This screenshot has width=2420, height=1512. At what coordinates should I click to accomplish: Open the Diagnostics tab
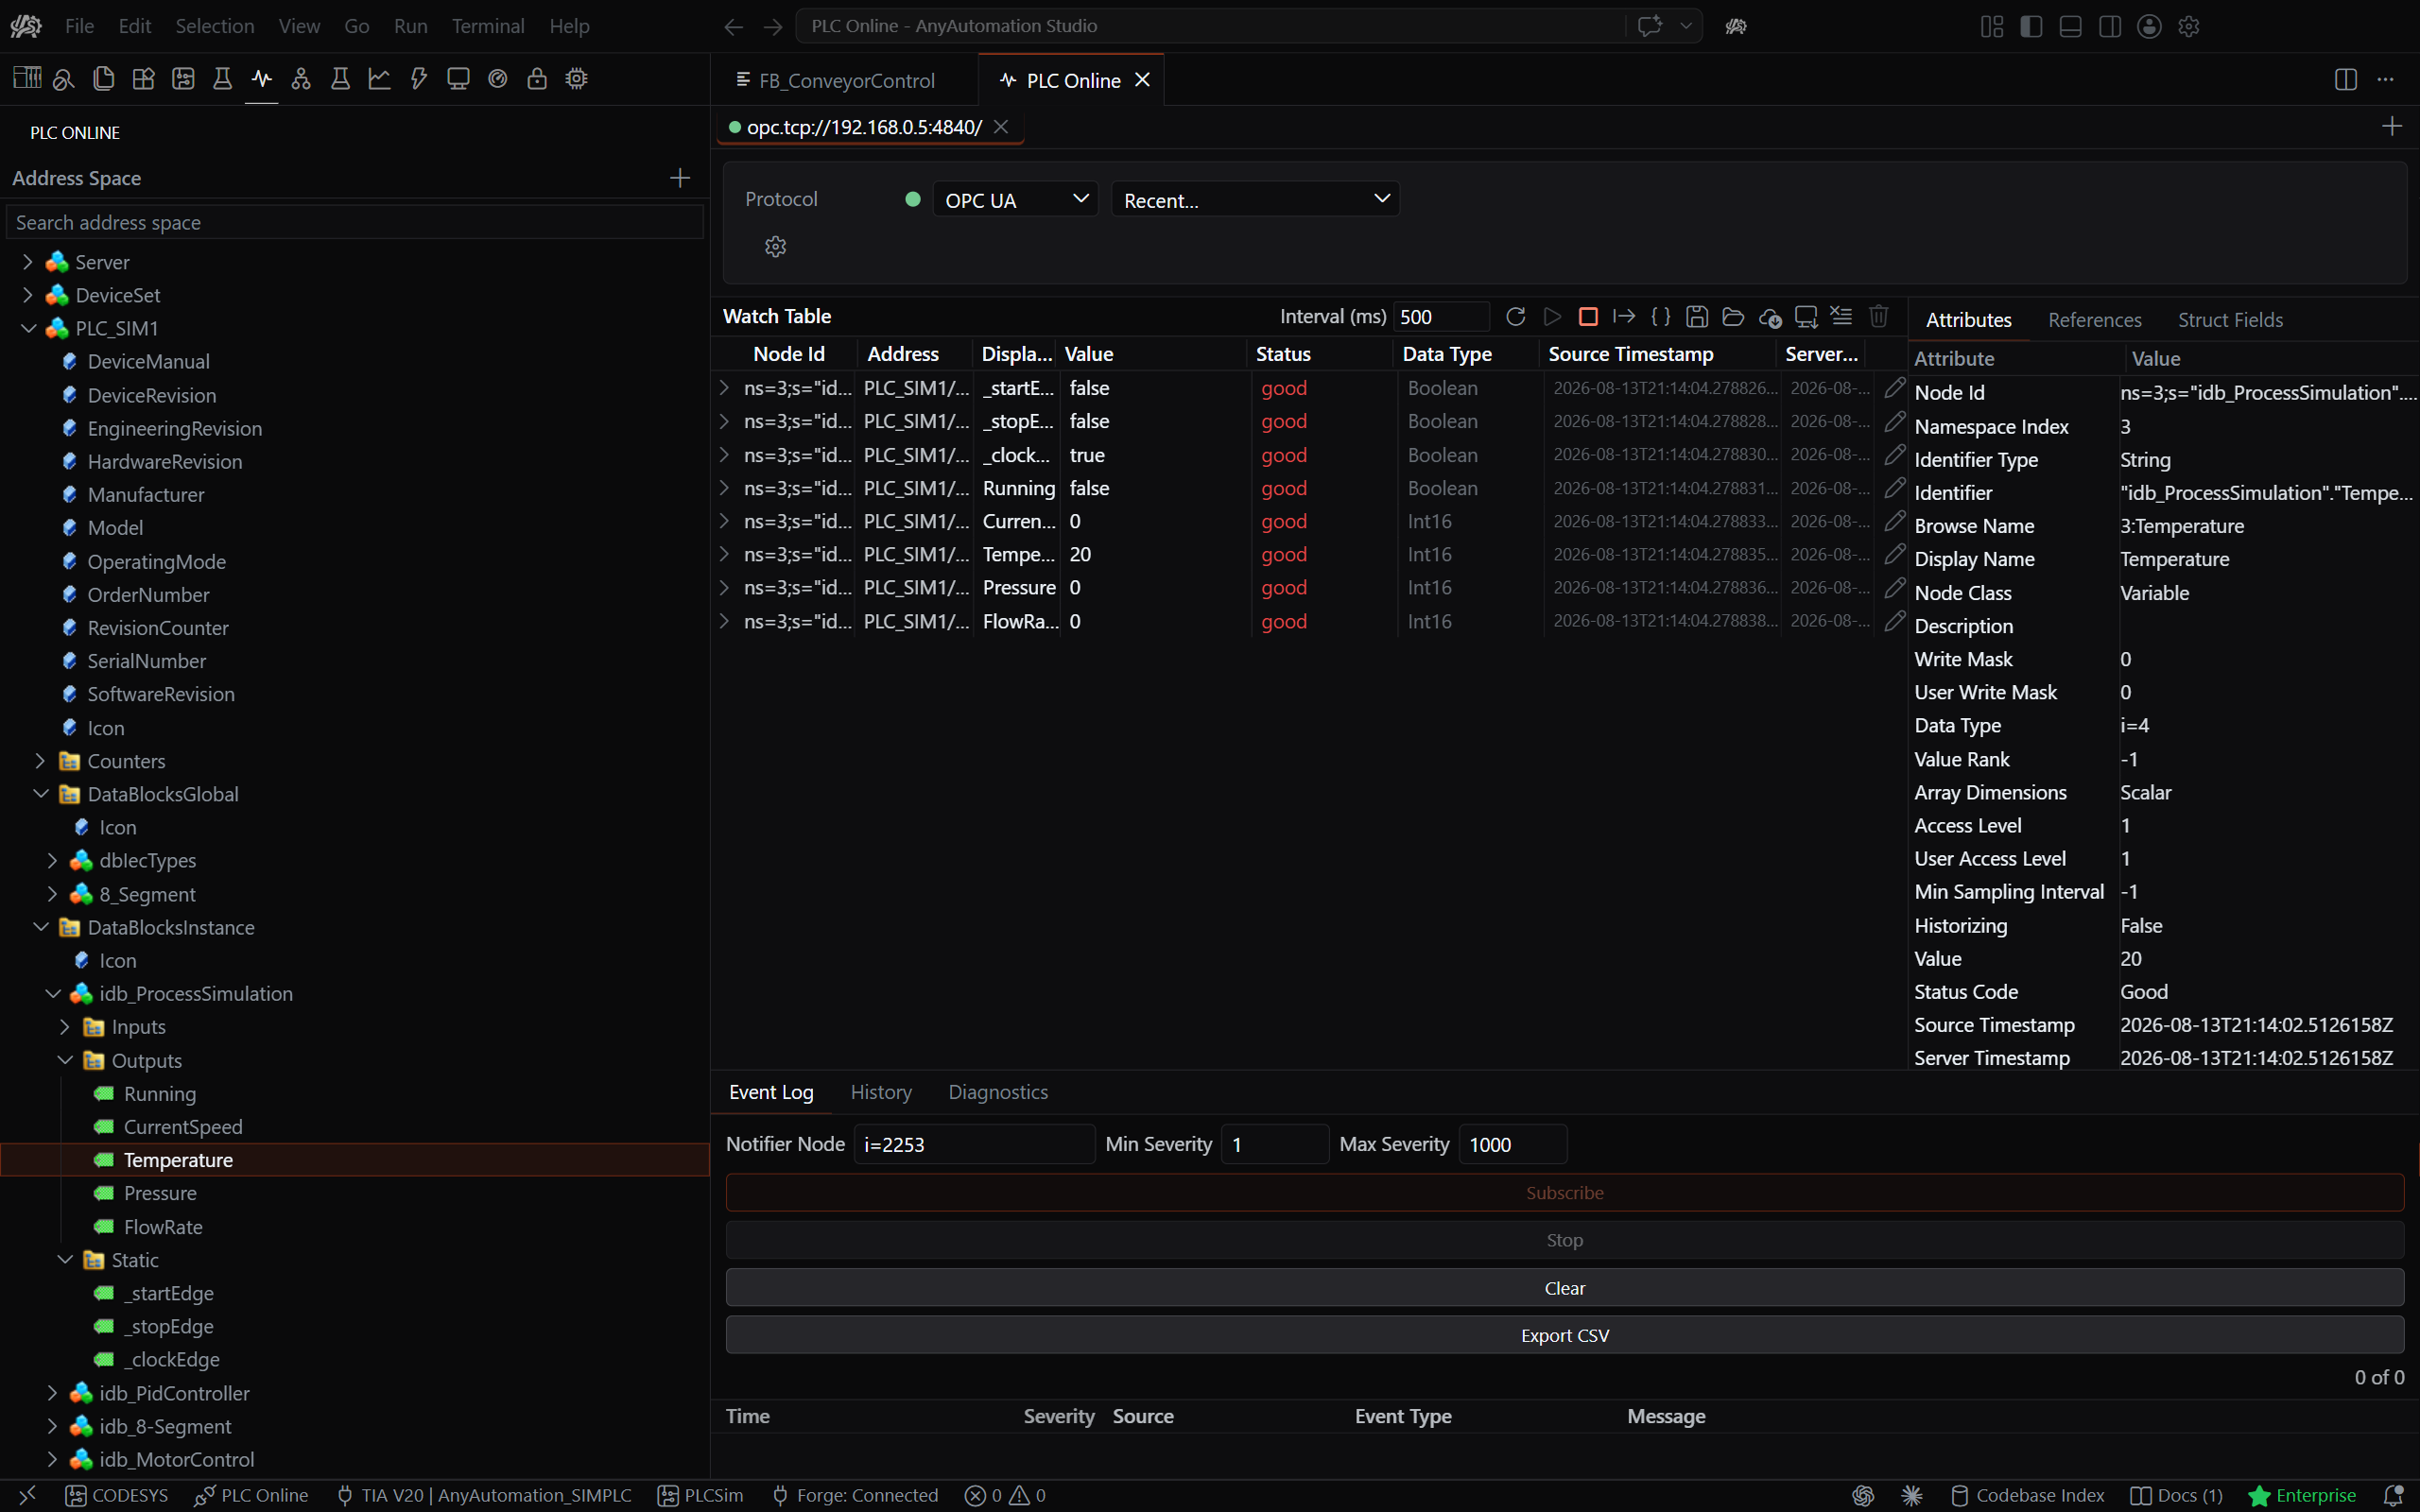[998, 1092]
